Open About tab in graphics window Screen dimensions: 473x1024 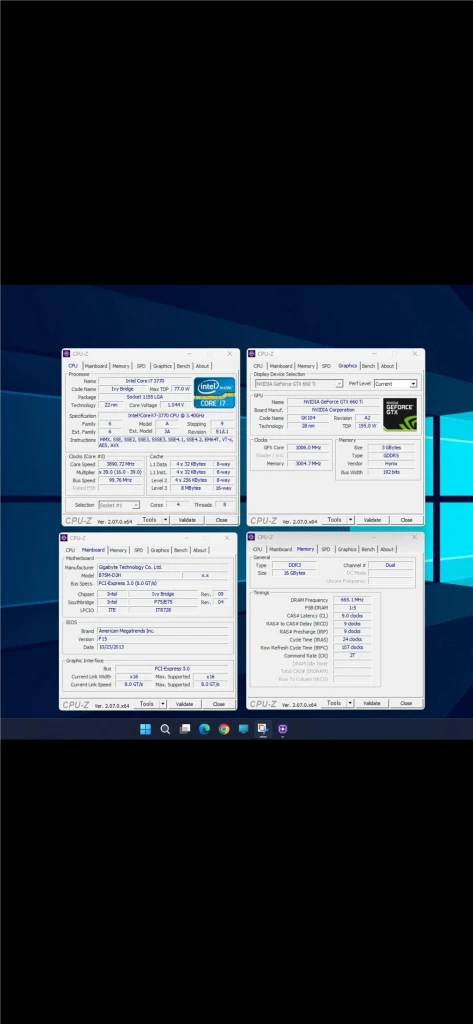387,366
